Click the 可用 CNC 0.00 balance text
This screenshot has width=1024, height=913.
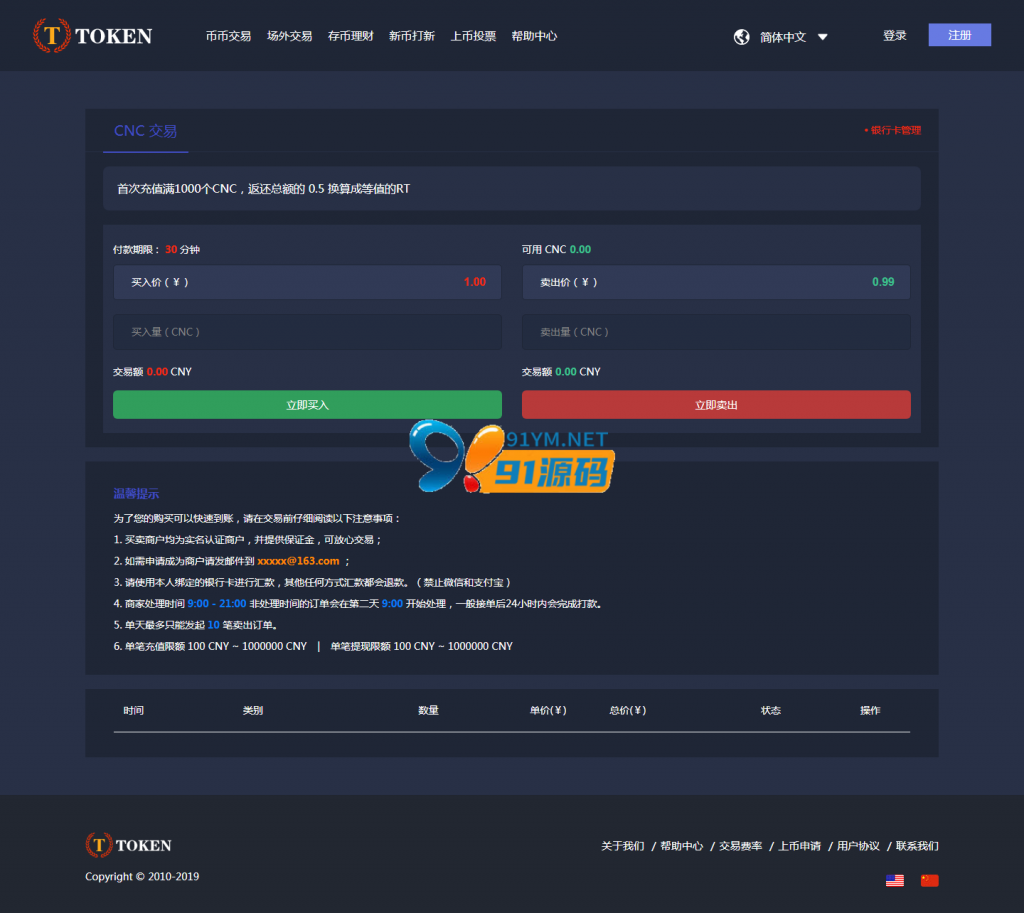pyautogui.click(x=556, y=249)
